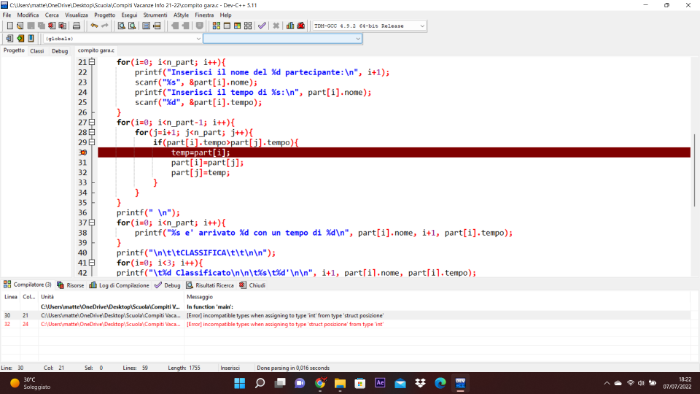Open the Help menu
700x394 pixels.
coord(225,15)
